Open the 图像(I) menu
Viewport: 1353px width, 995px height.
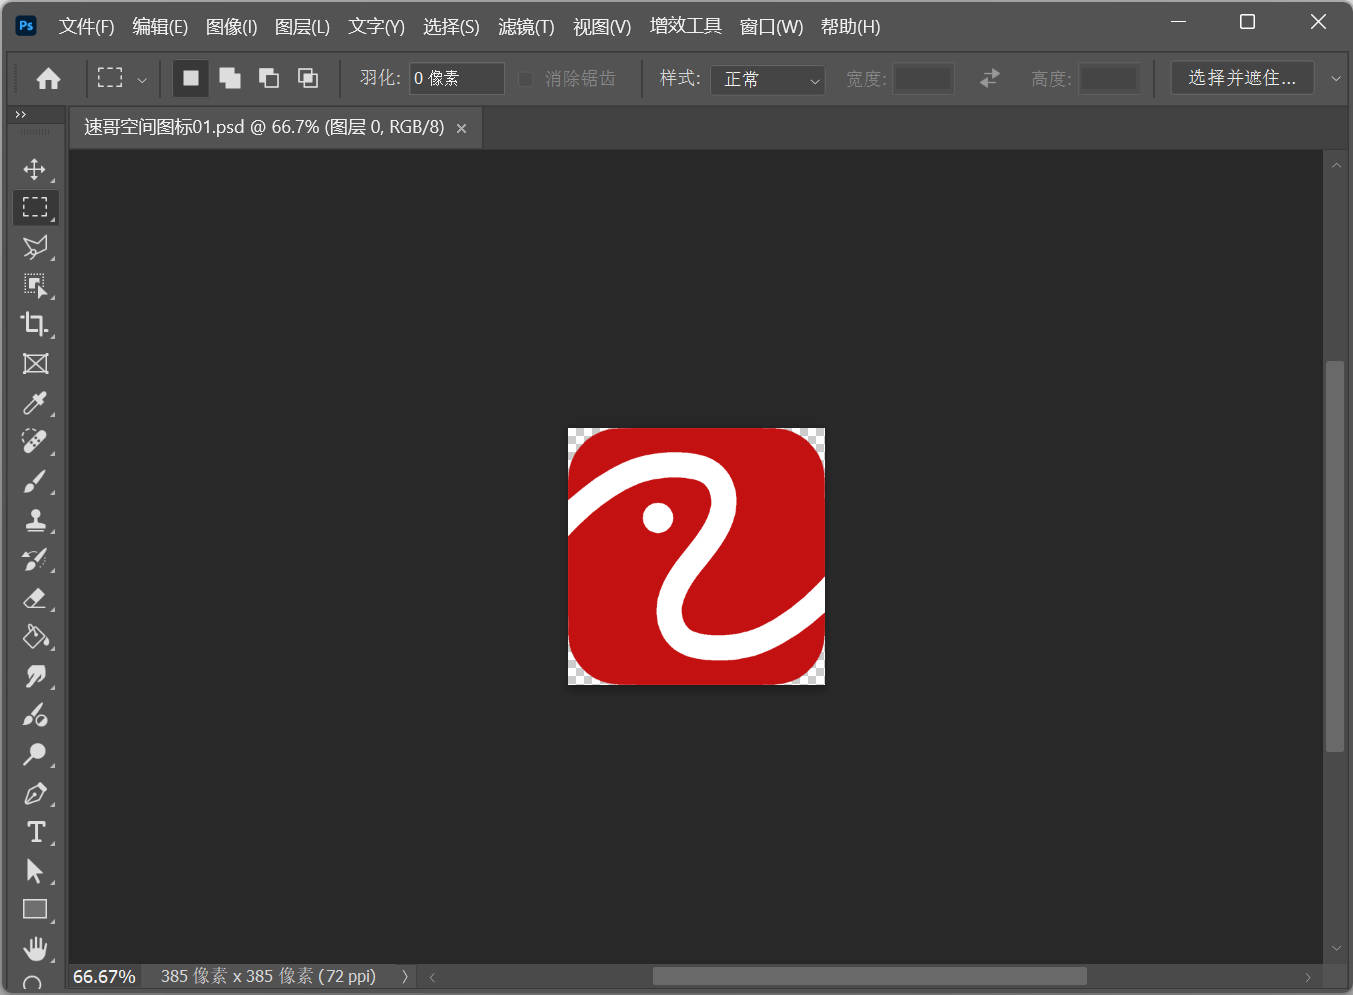(231, 27)
